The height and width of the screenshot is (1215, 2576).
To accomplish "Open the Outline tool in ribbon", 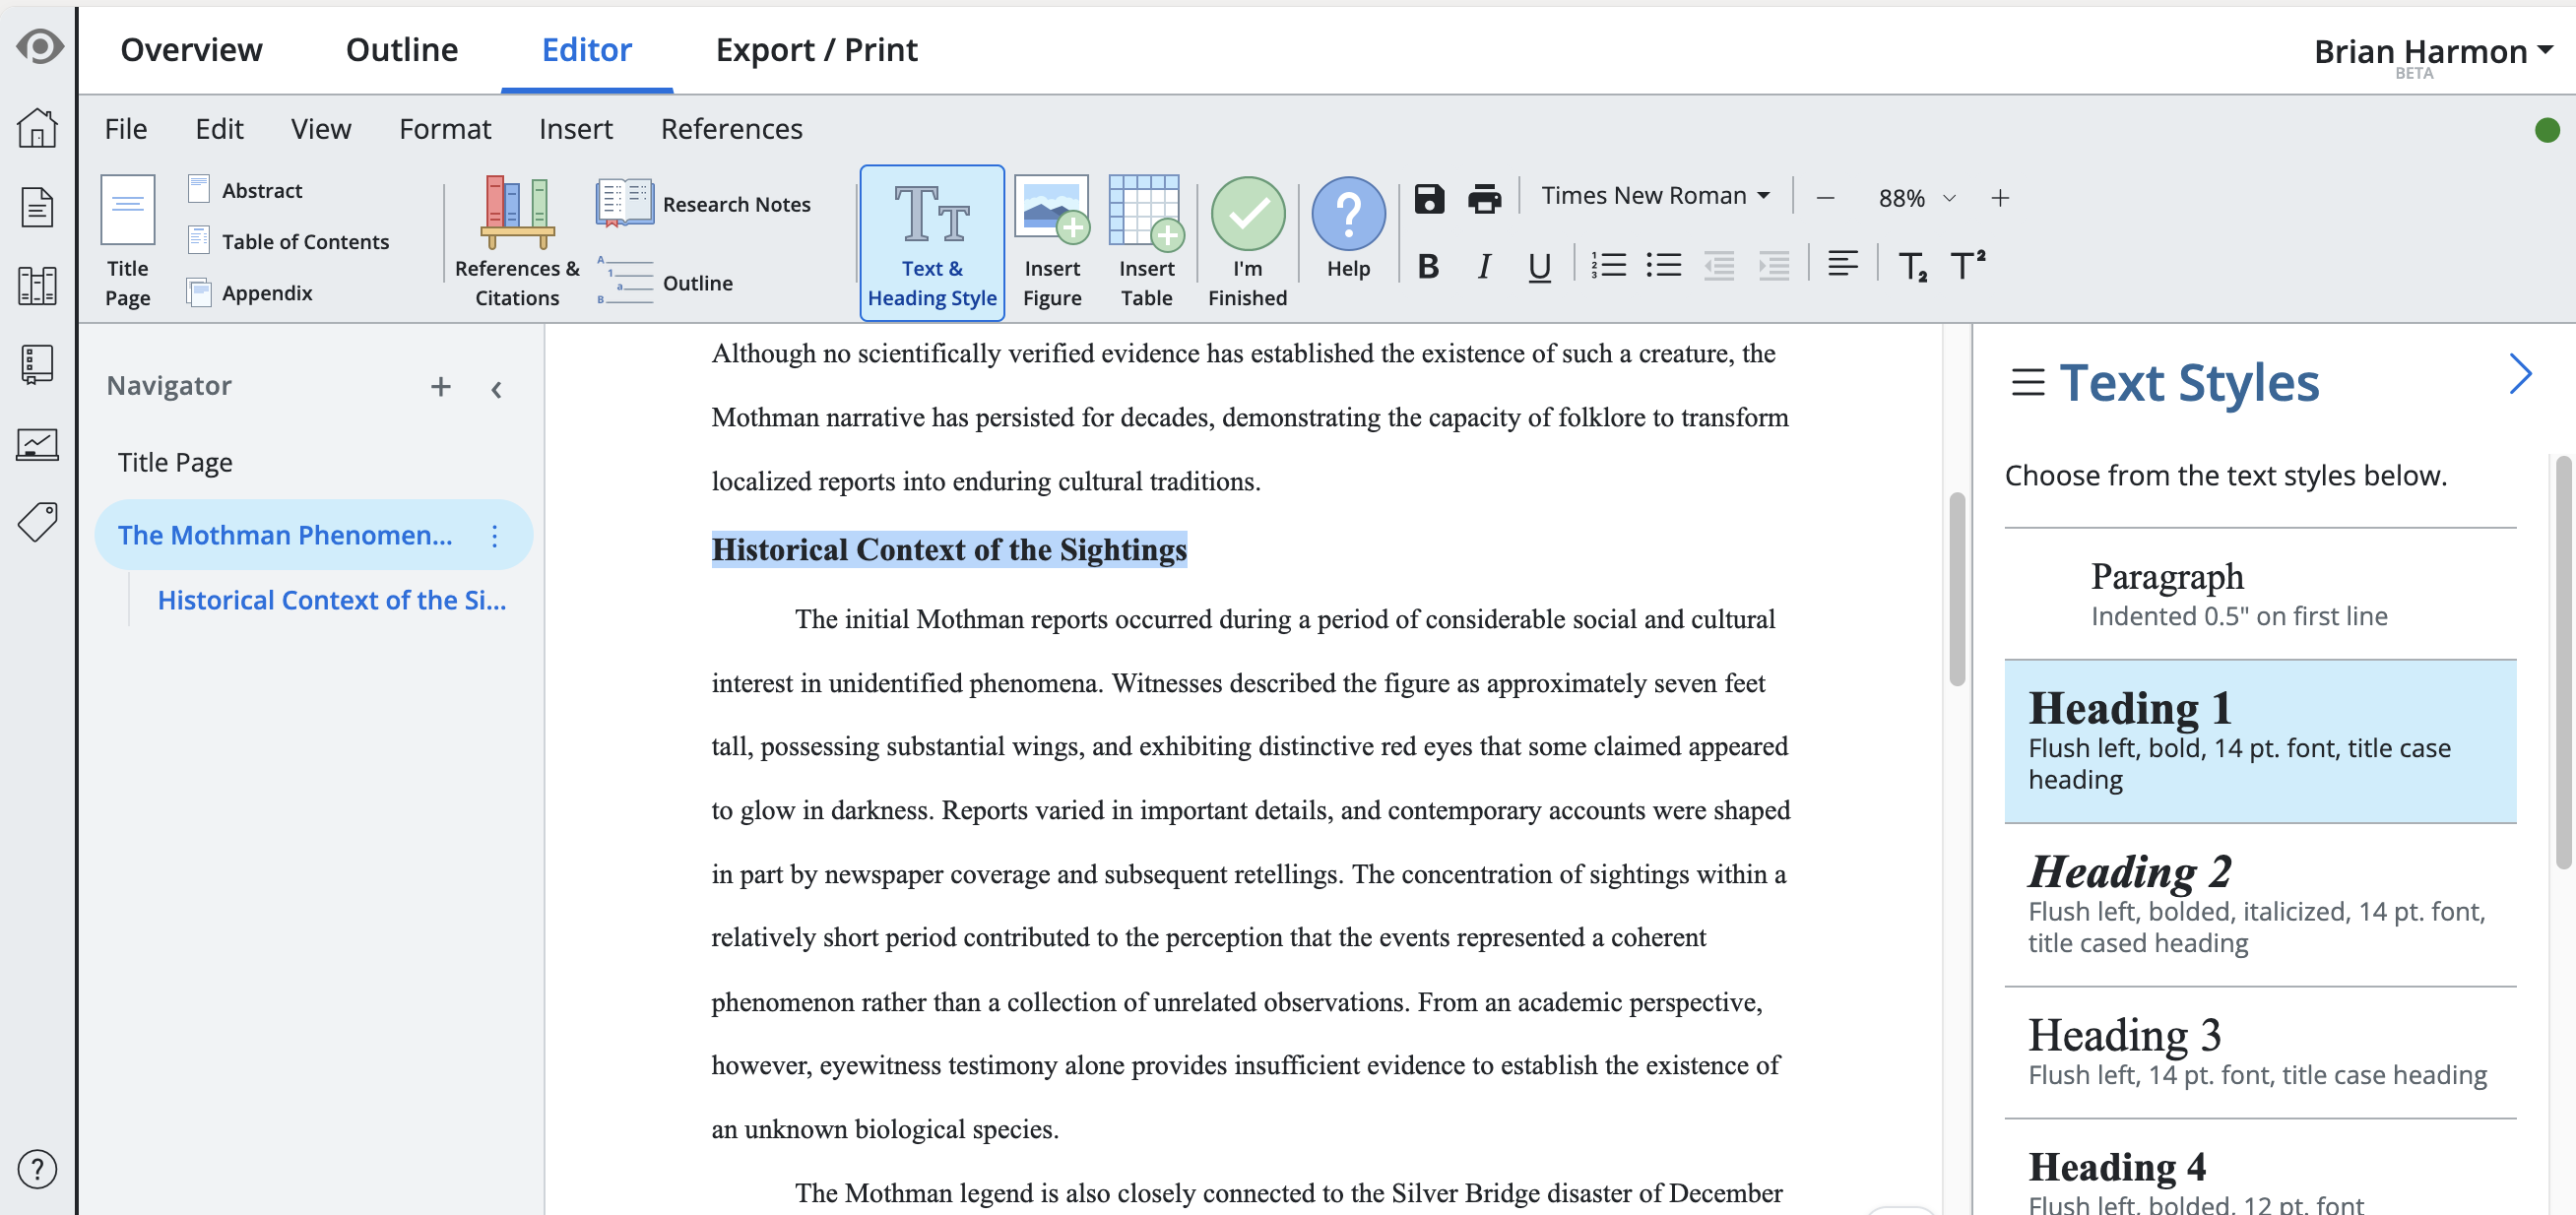I will tap(665, 282).
